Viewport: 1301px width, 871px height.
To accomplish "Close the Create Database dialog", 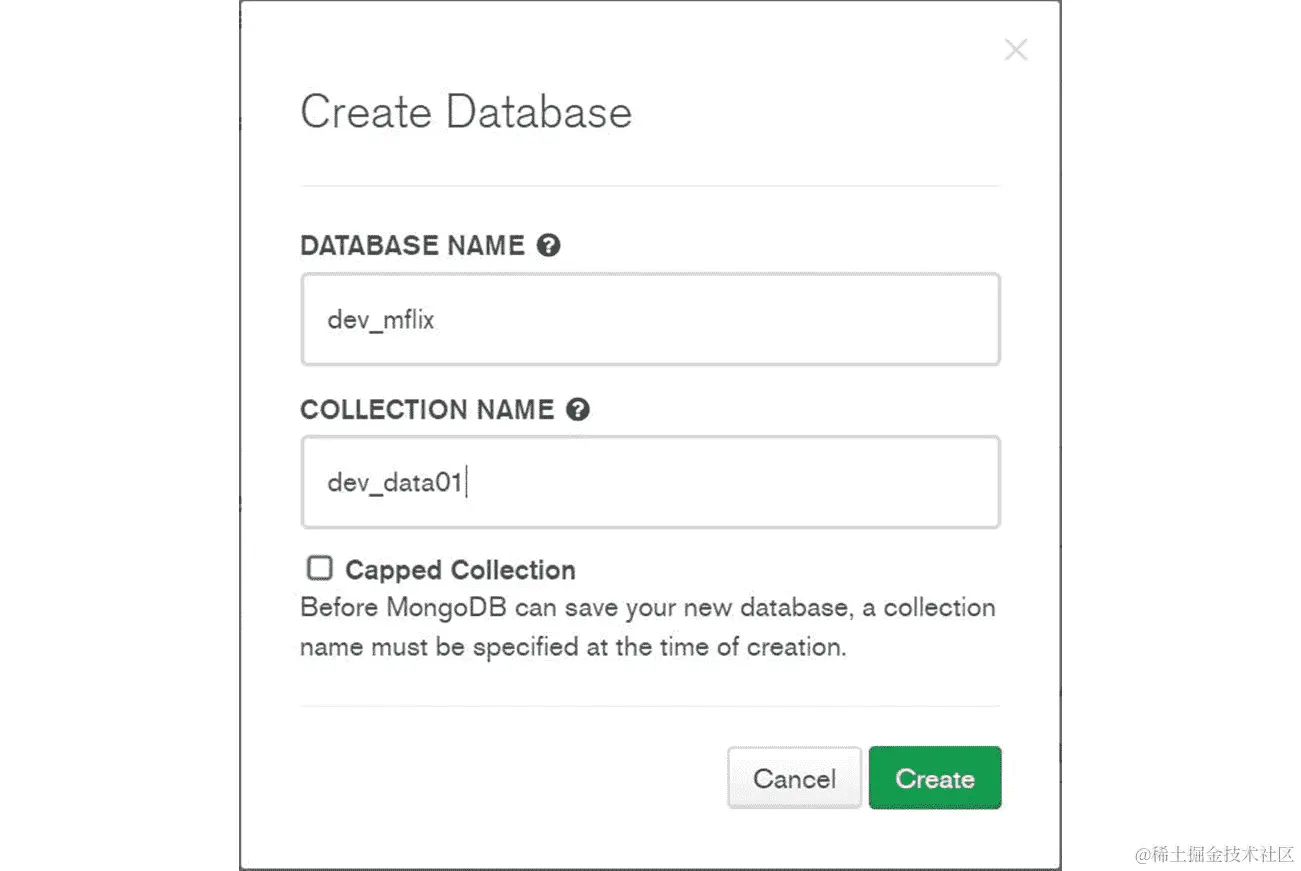I will tap(1016, 49).
